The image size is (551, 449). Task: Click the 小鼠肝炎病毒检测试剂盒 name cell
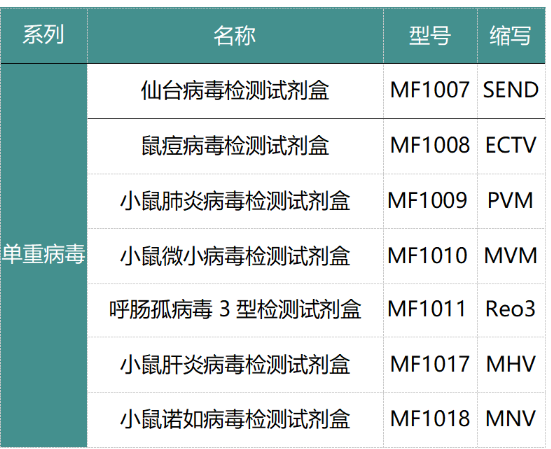coord(235,364)
